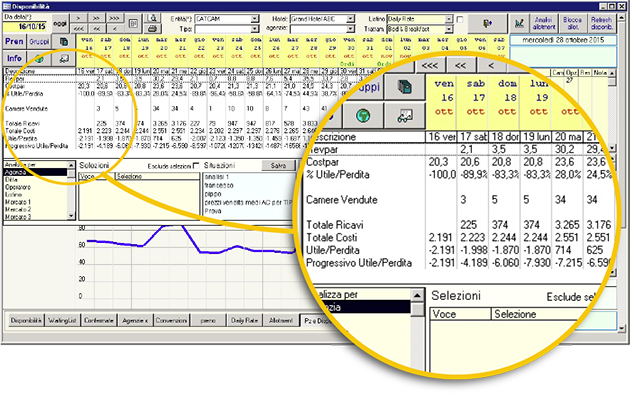
Task: Click the Nota column header
Action: point(599,73)
